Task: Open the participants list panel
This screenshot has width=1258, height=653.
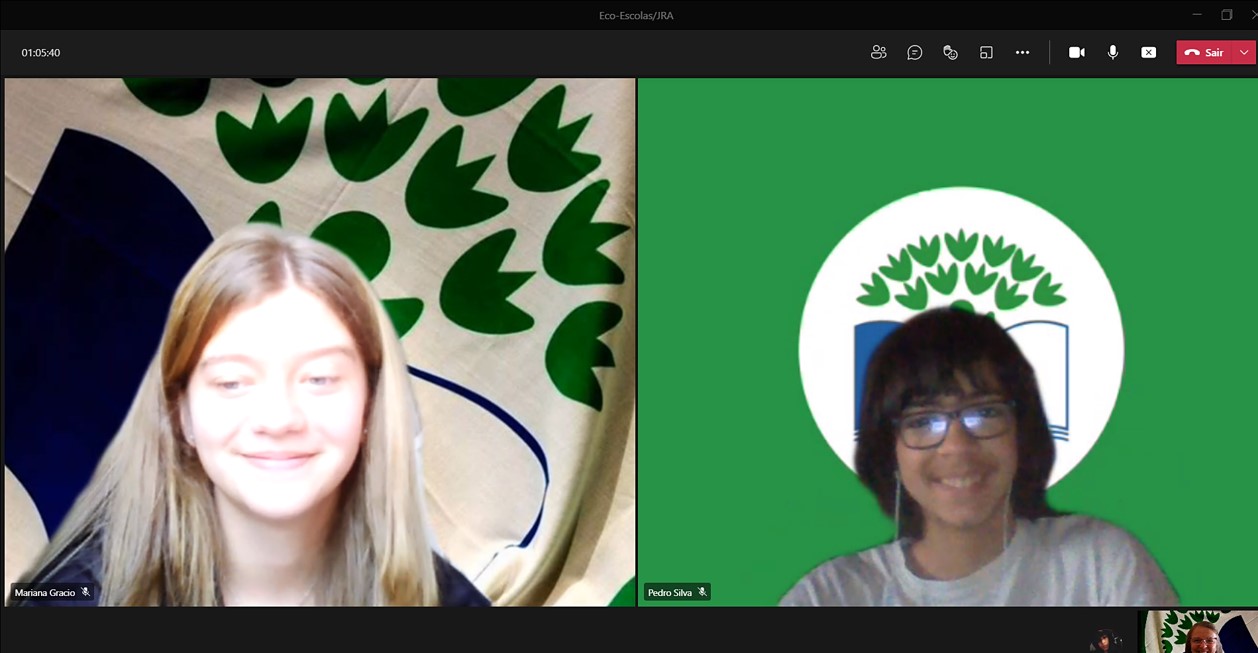Action: click(x=878, y=53)
